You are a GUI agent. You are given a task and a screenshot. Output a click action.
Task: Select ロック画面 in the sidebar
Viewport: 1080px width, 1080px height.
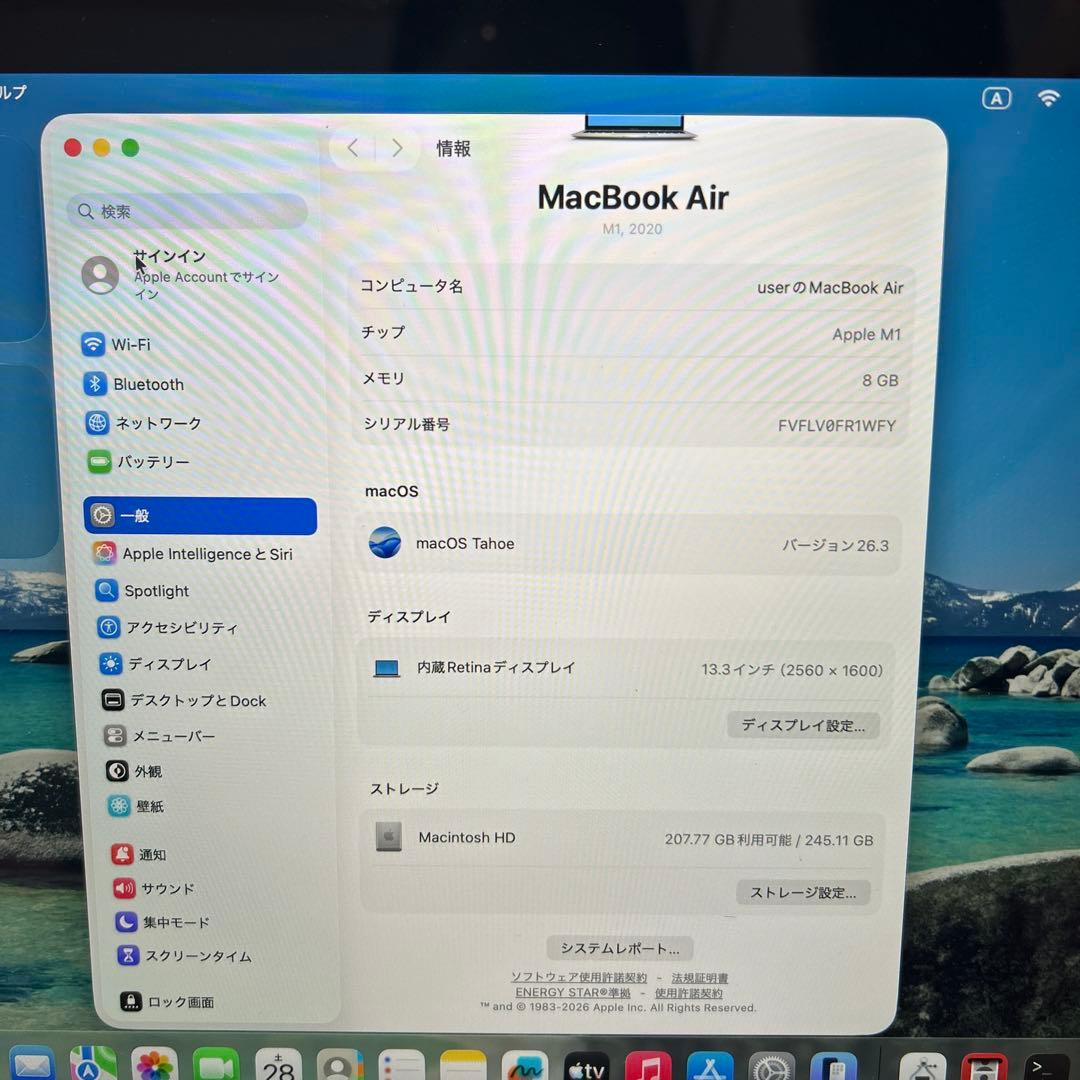pos(167,1001)
